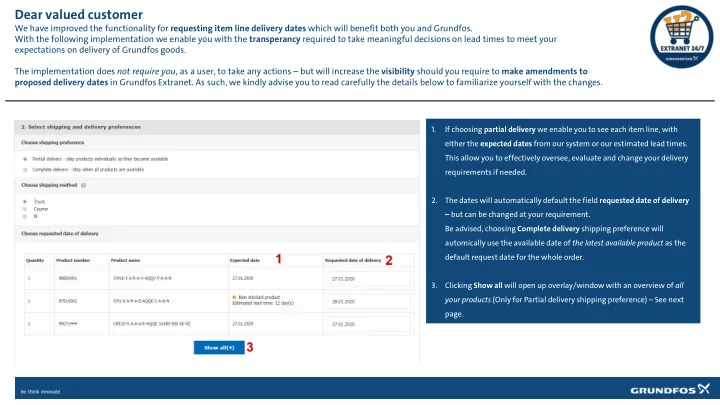720x405 pixels.
Task: Click the Quantity column header
Action: (x=35, y=260)
